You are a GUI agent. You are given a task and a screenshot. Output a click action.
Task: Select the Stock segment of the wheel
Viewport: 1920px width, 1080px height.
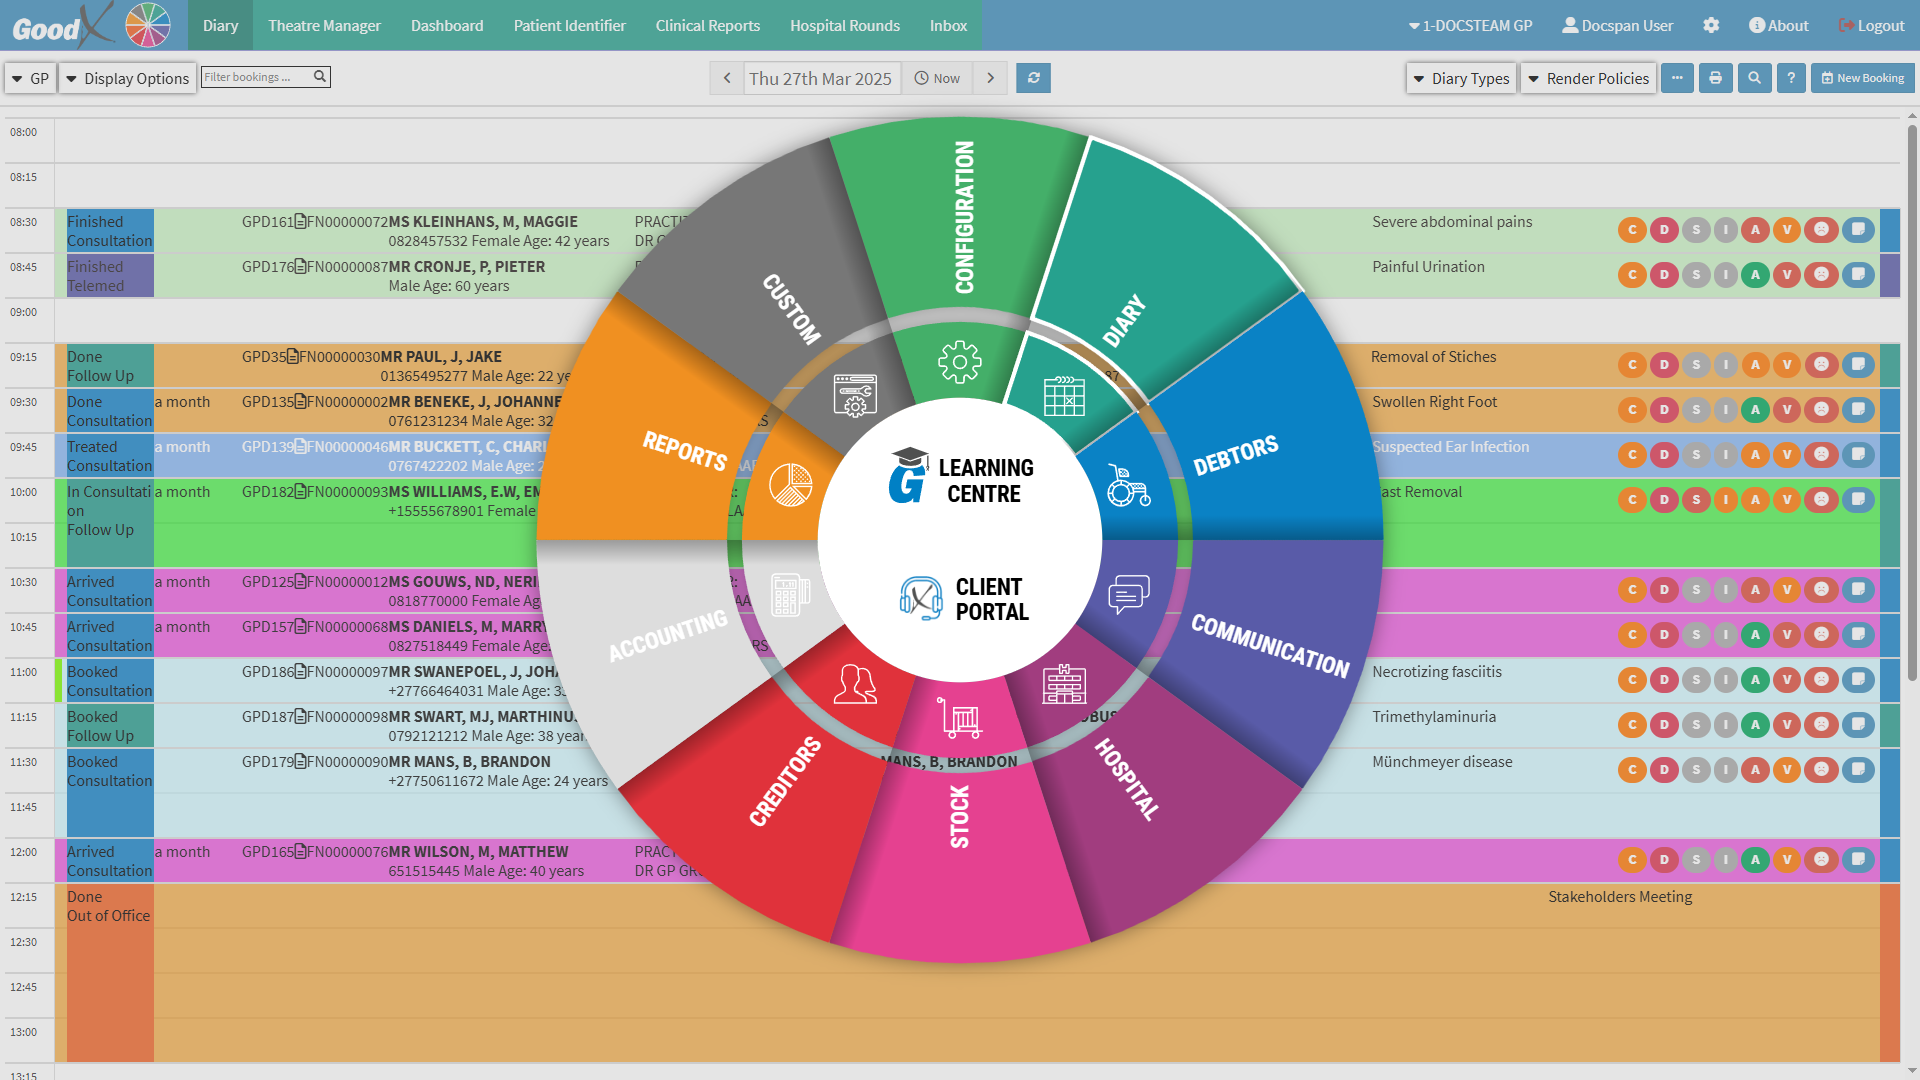coord(959,816)
